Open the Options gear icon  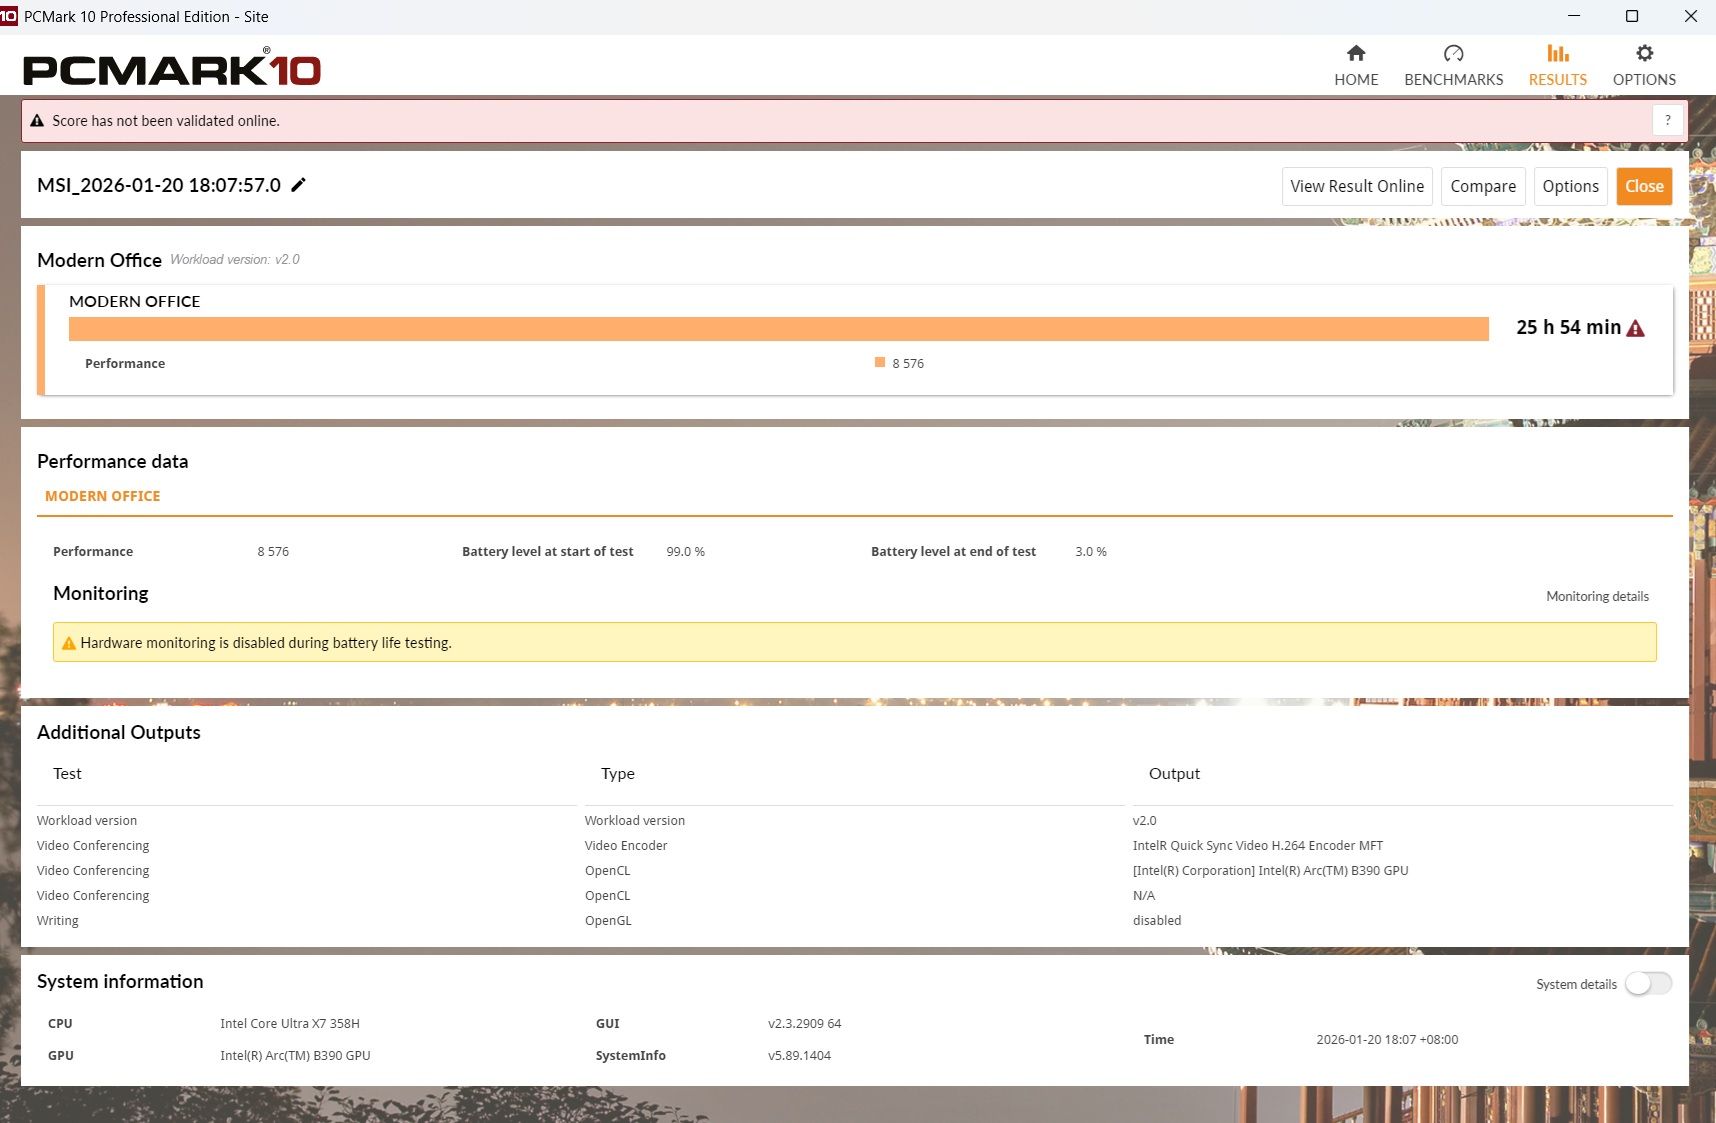point(1643,54)
